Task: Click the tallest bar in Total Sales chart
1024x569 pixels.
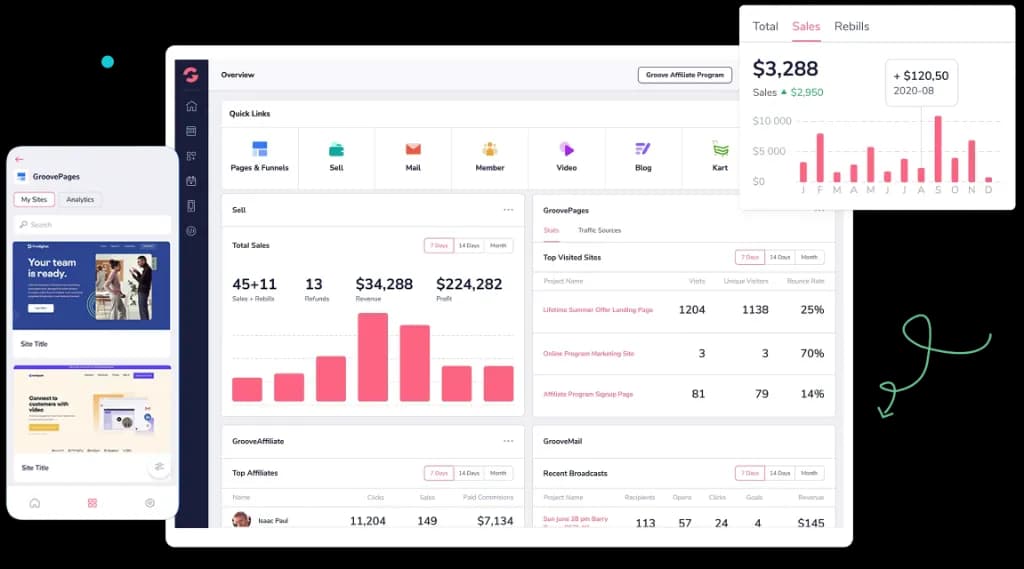Action: click(x=372, y=357)
